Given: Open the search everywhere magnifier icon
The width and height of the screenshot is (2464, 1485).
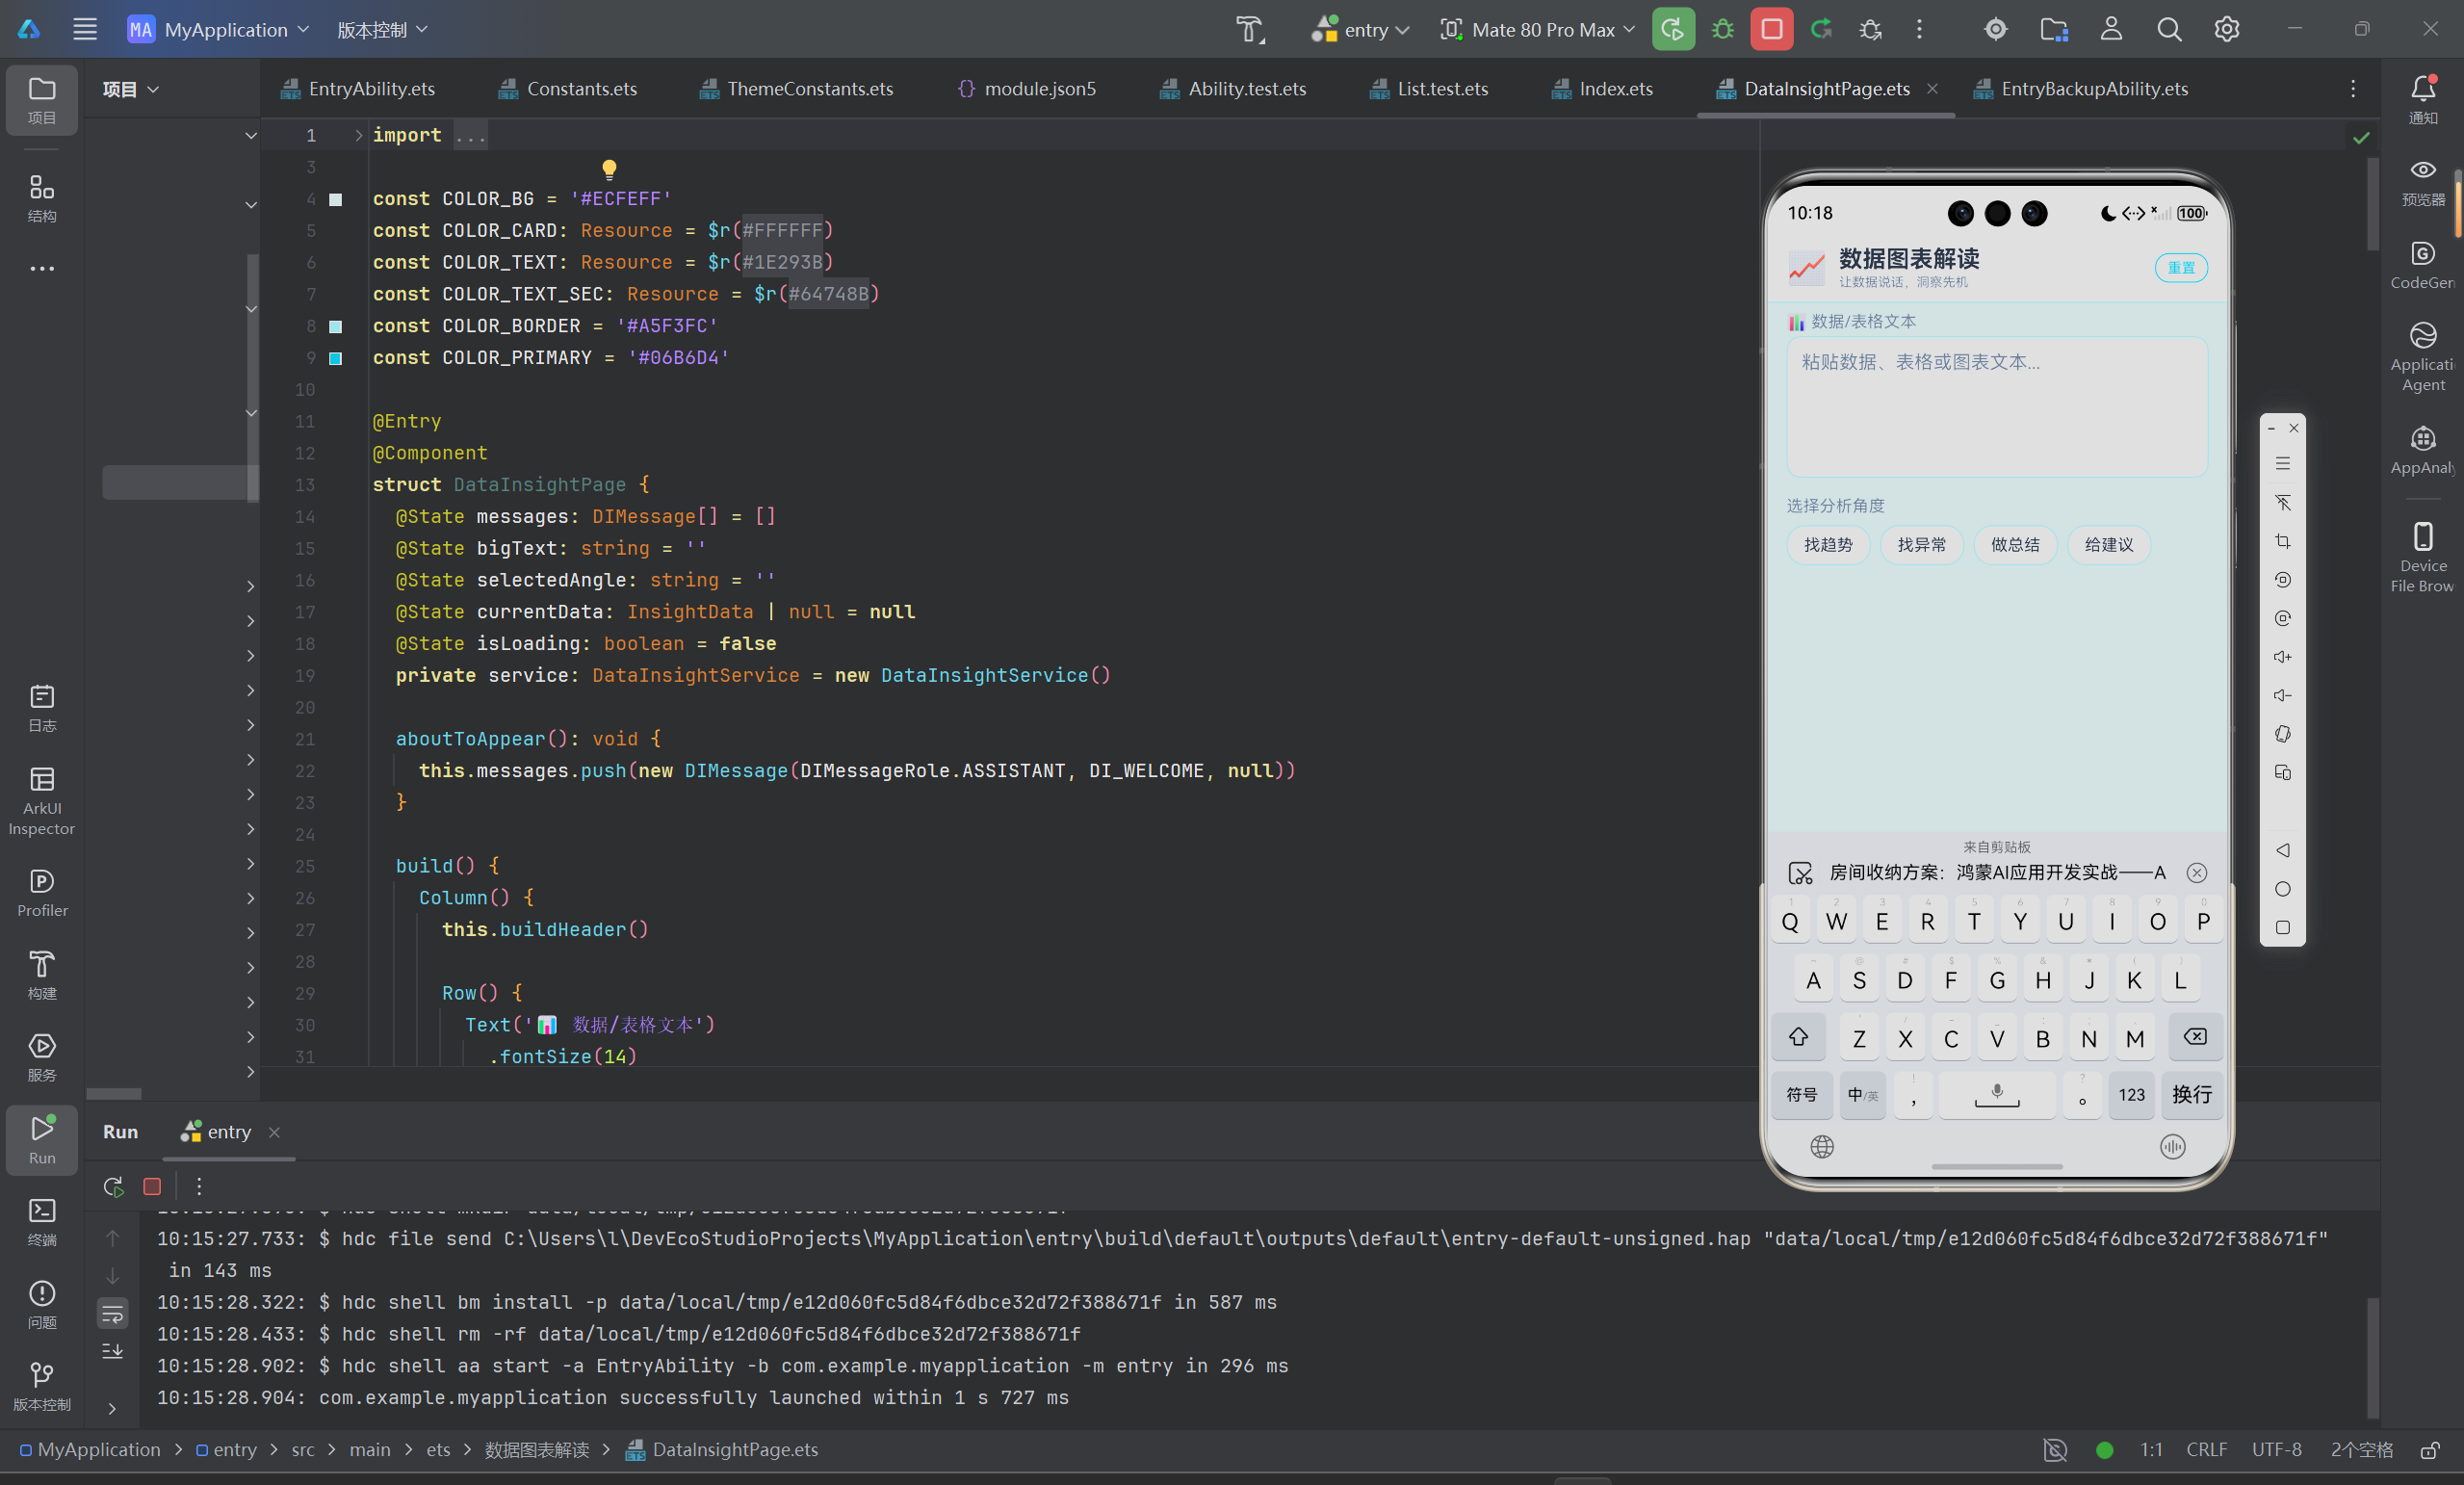Looking at the screenshot, I should [2168, 29].
